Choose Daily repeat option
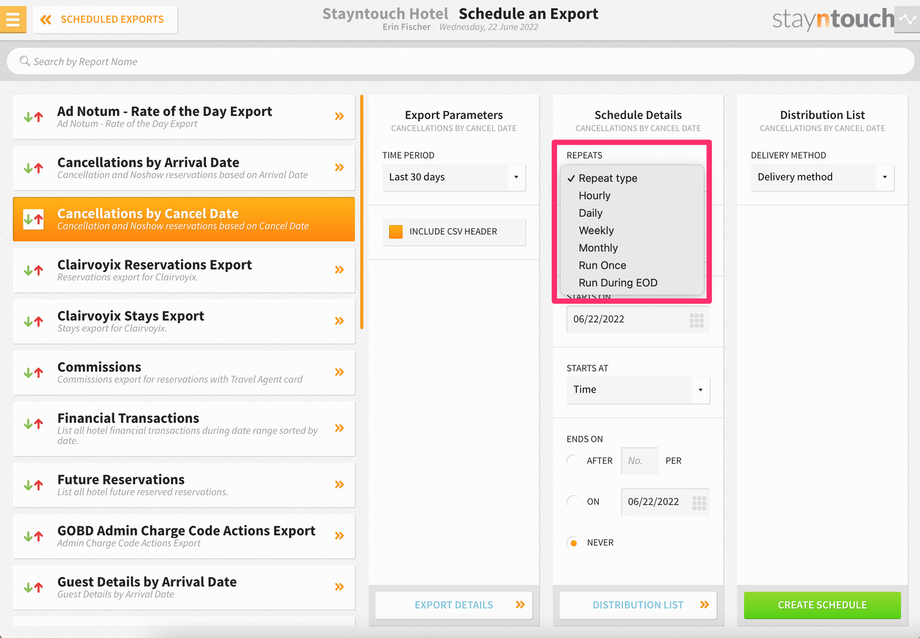The height and width of the screenshot is (638, 920). (x=632, y=213)
